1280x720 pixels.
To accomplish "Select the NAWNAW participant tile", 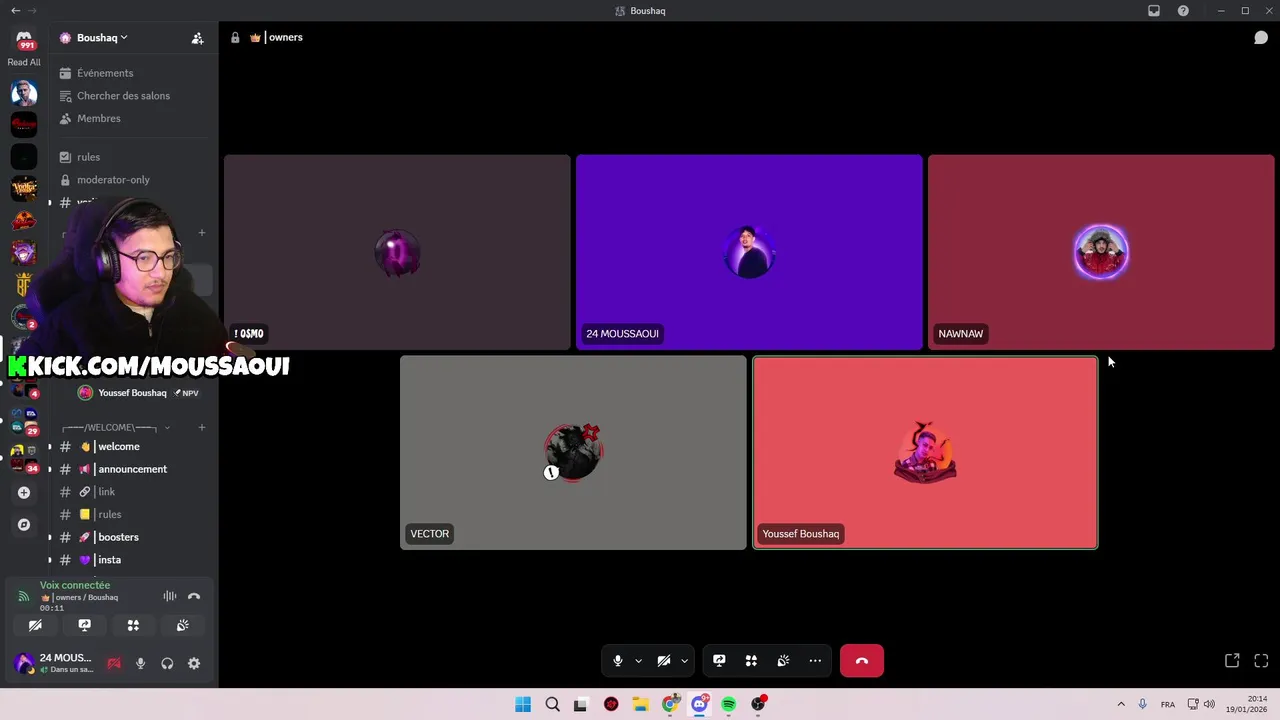I will tap(1101, 252).
